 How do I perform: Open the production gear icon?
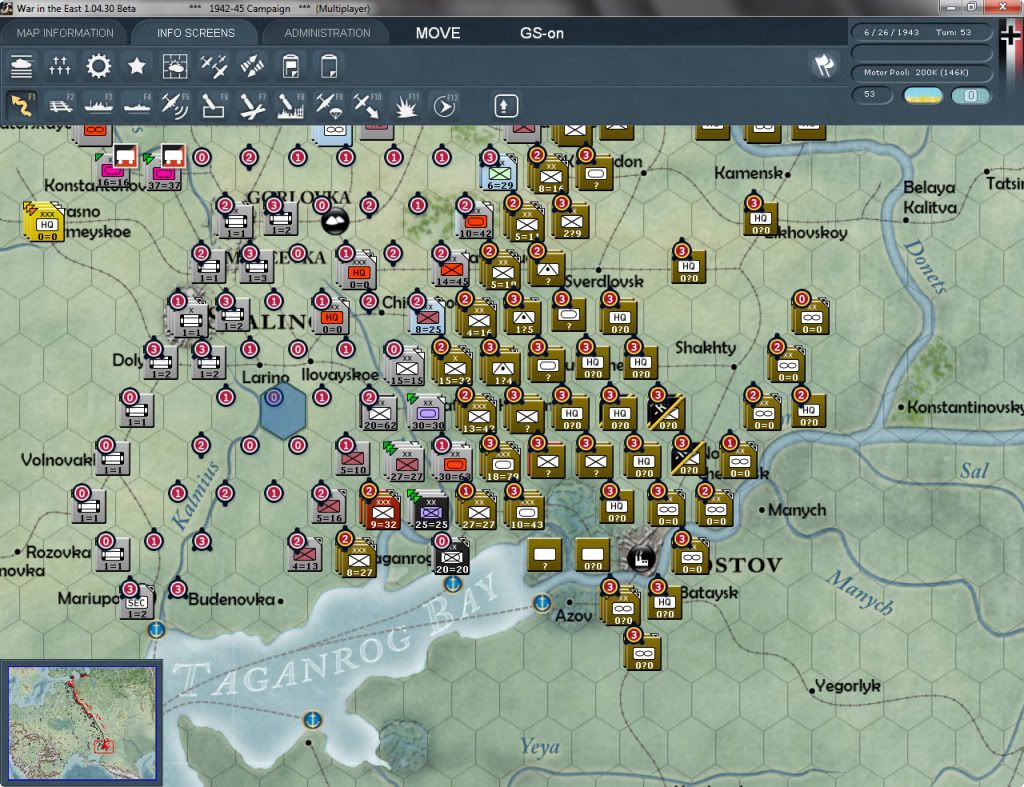[x=99, y=66]
